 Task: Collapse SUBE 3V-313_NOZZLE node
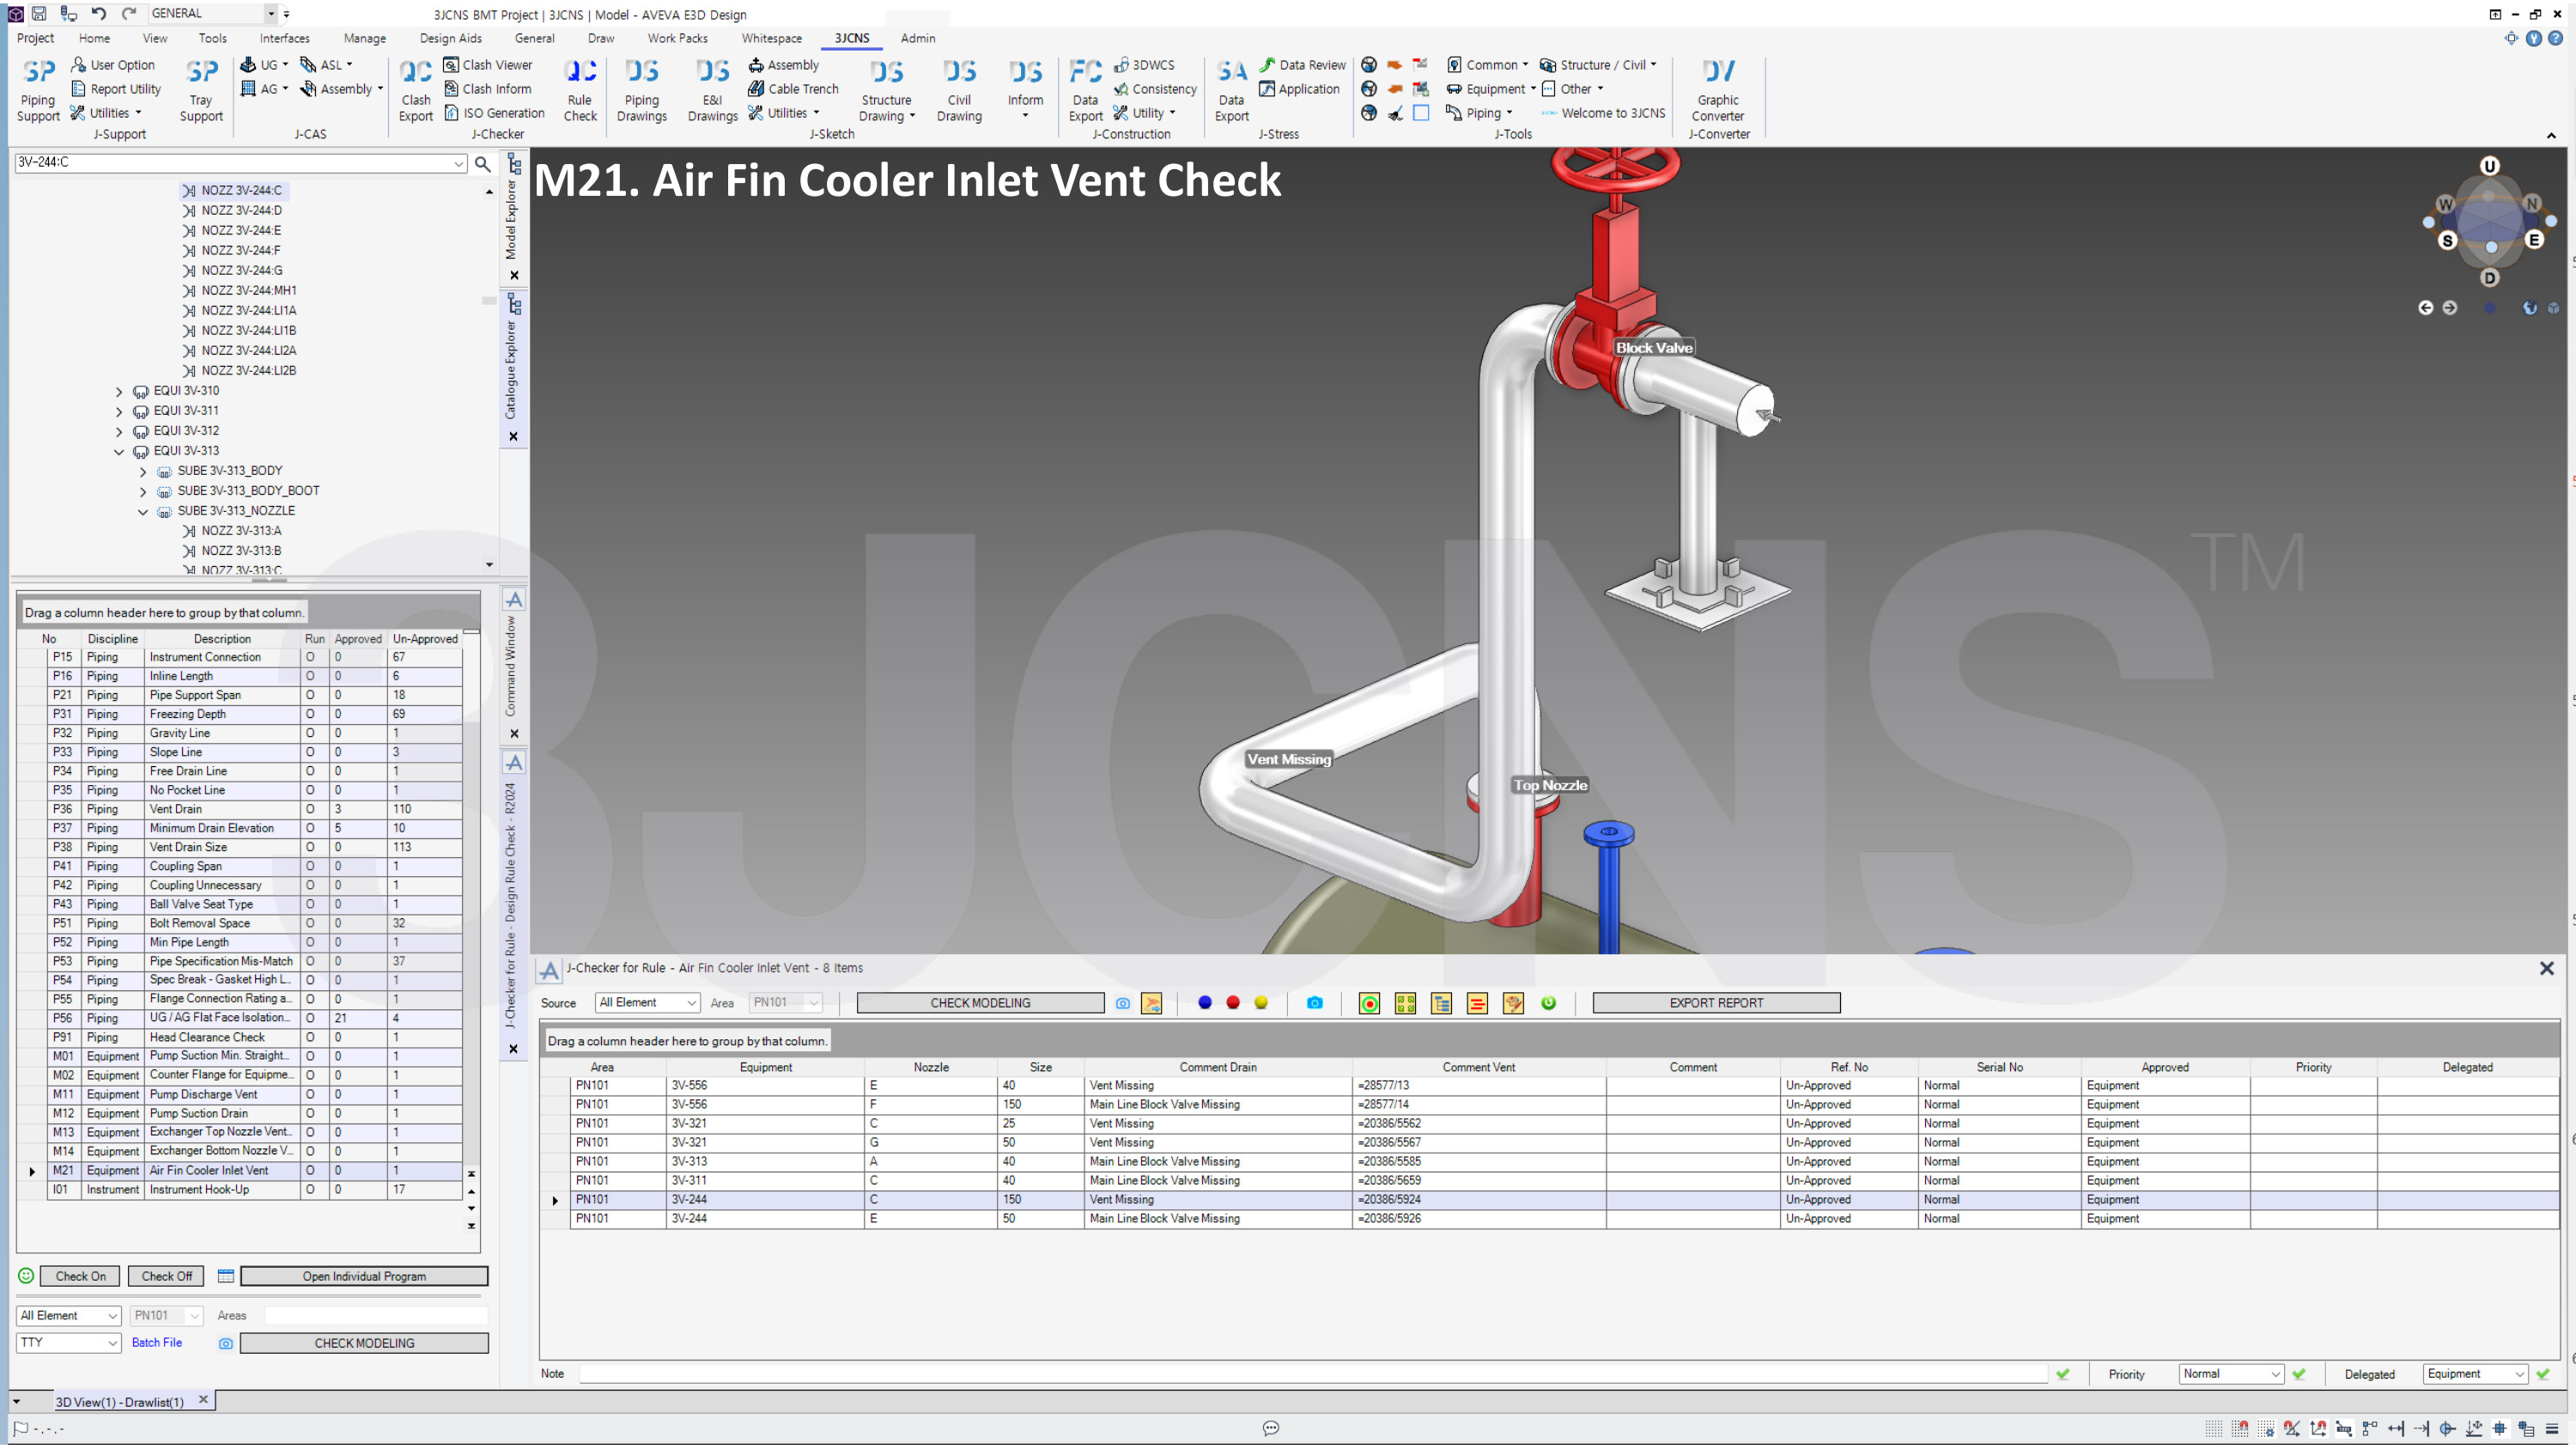[143, 512]
